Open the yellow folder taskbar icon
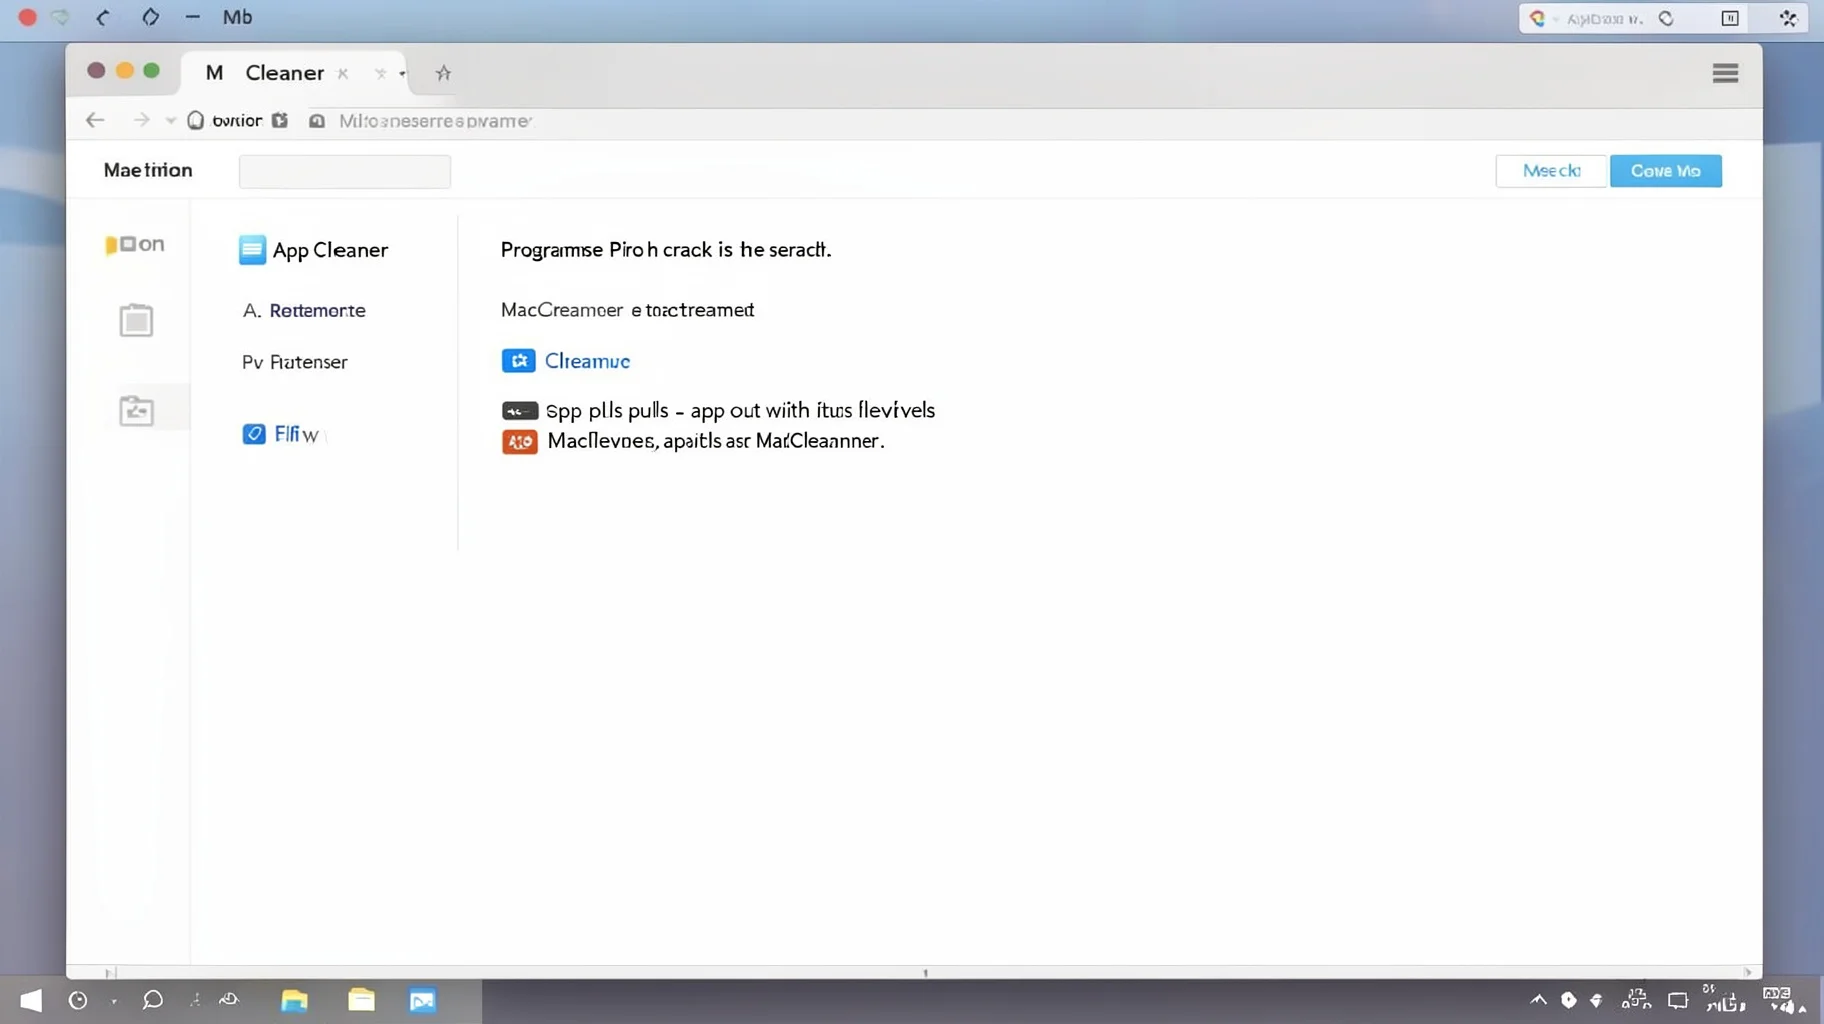Viewport: 1824px width, 1024px height. point(361,1000)
